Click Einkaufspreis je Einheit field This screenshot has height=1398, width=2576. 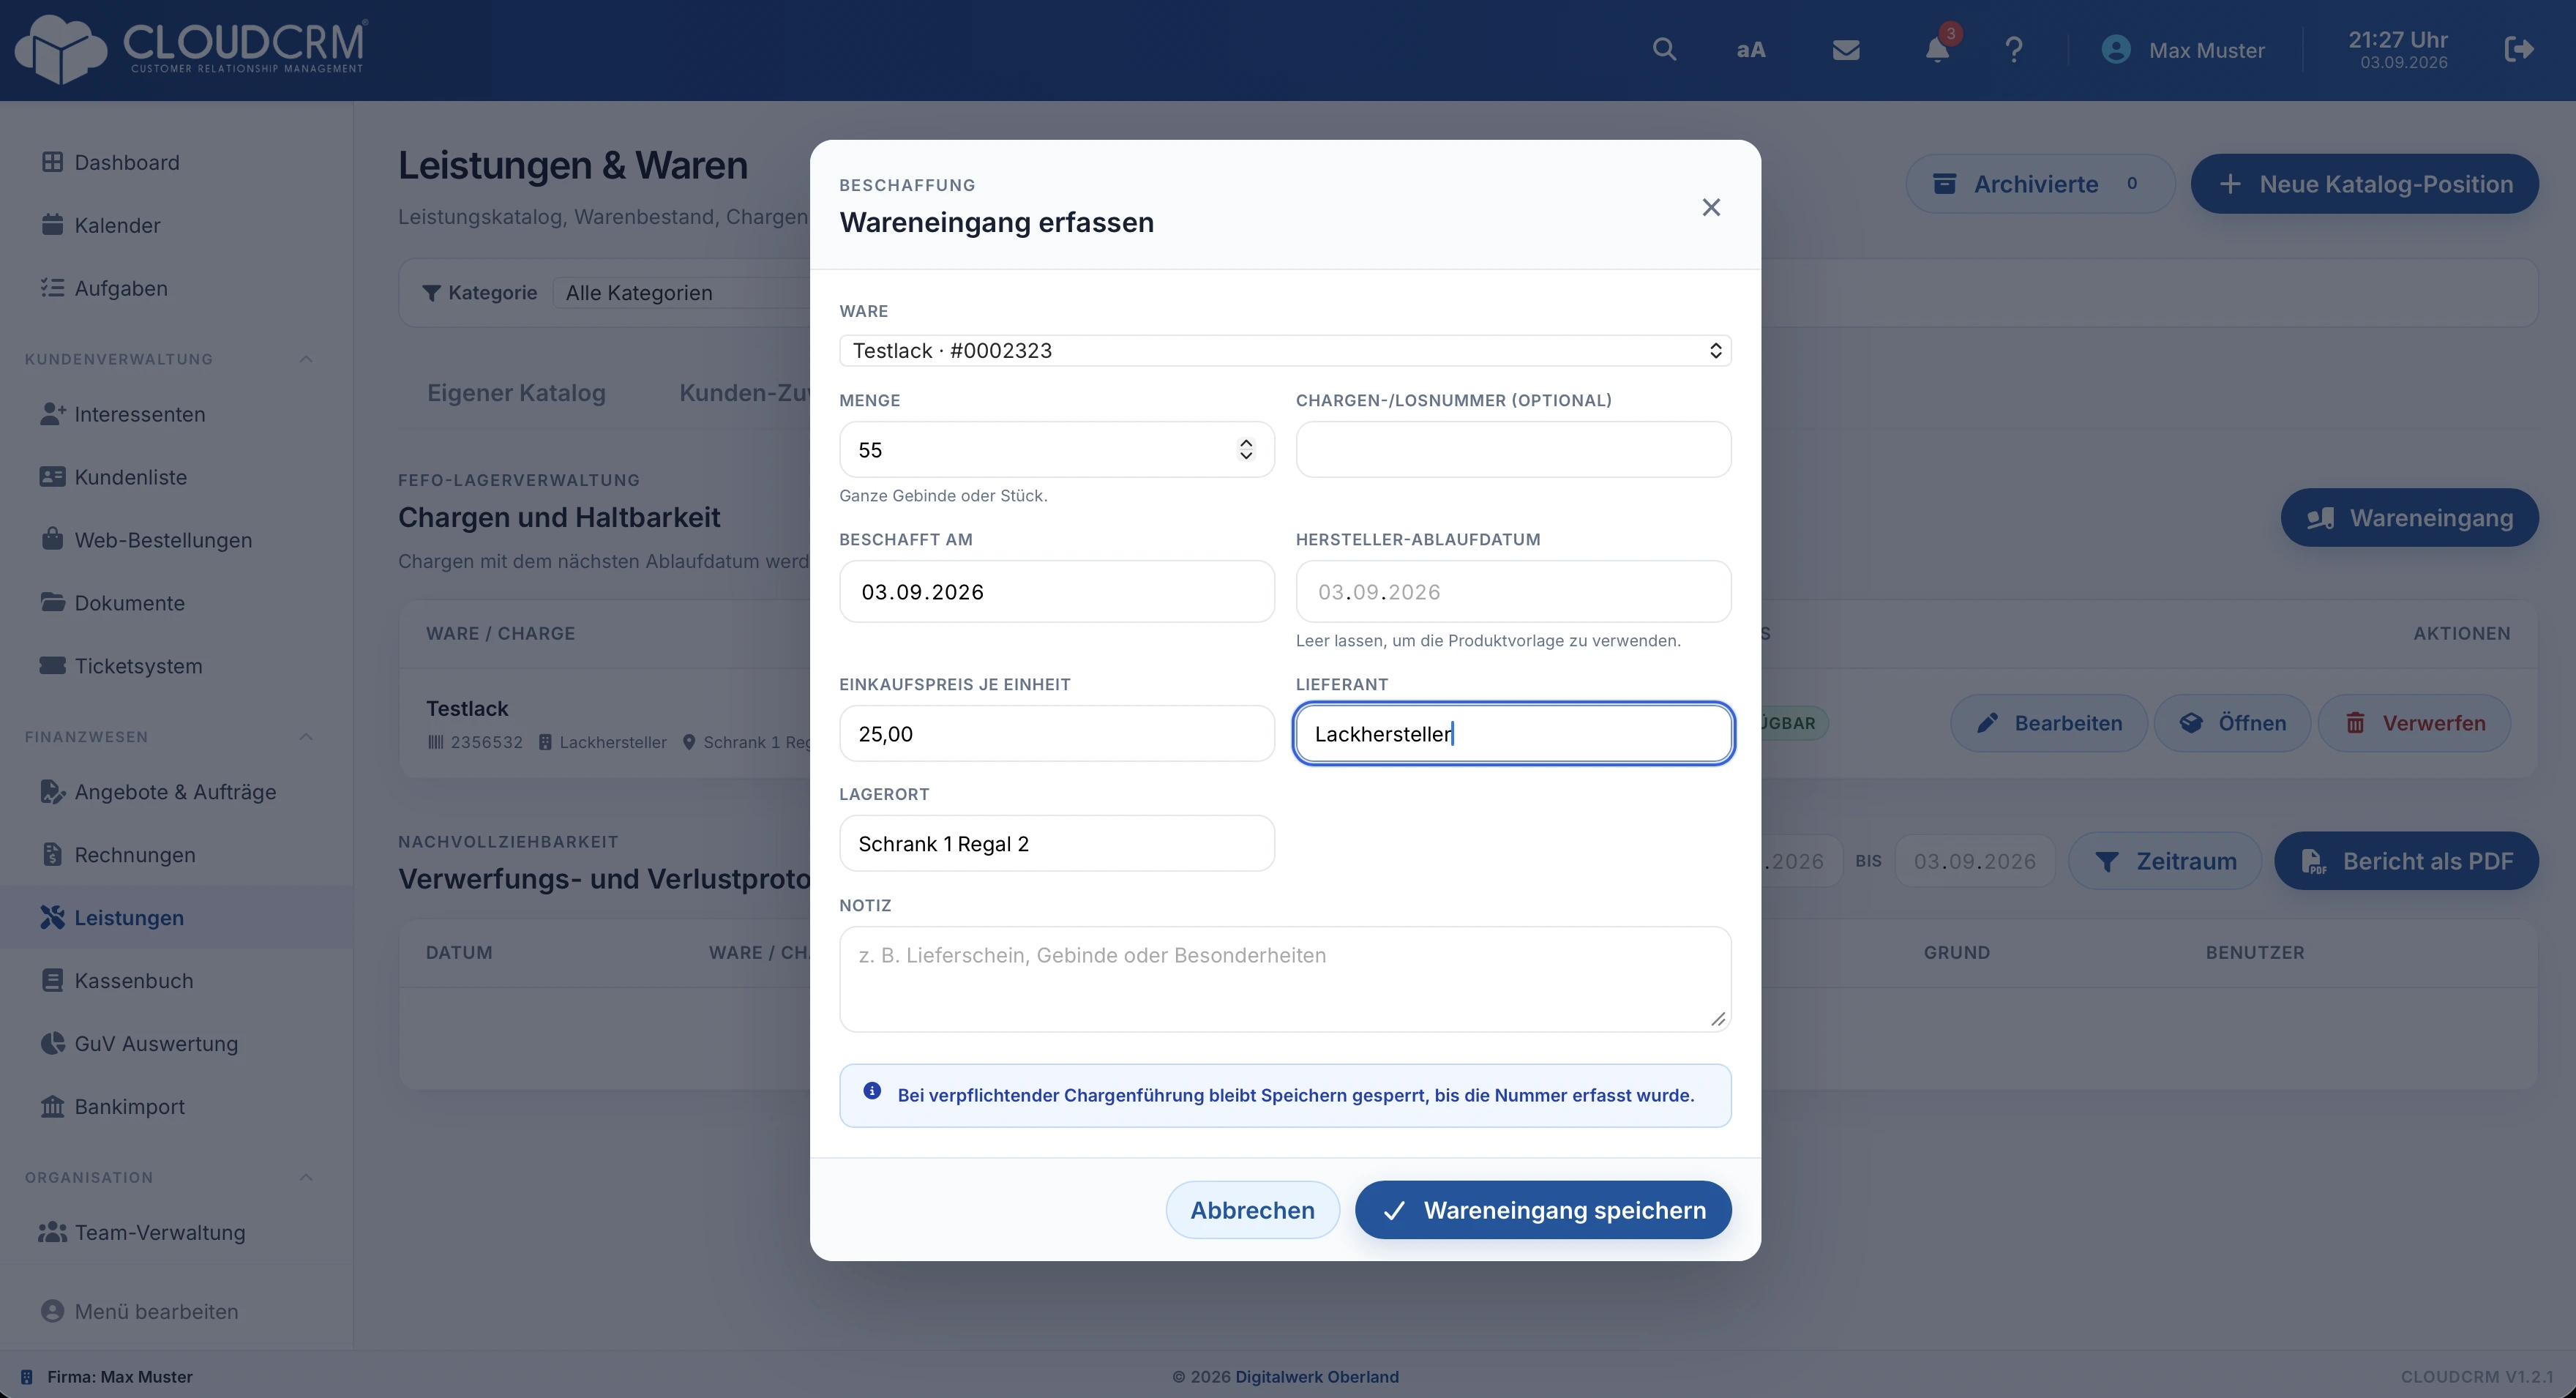1057,733
